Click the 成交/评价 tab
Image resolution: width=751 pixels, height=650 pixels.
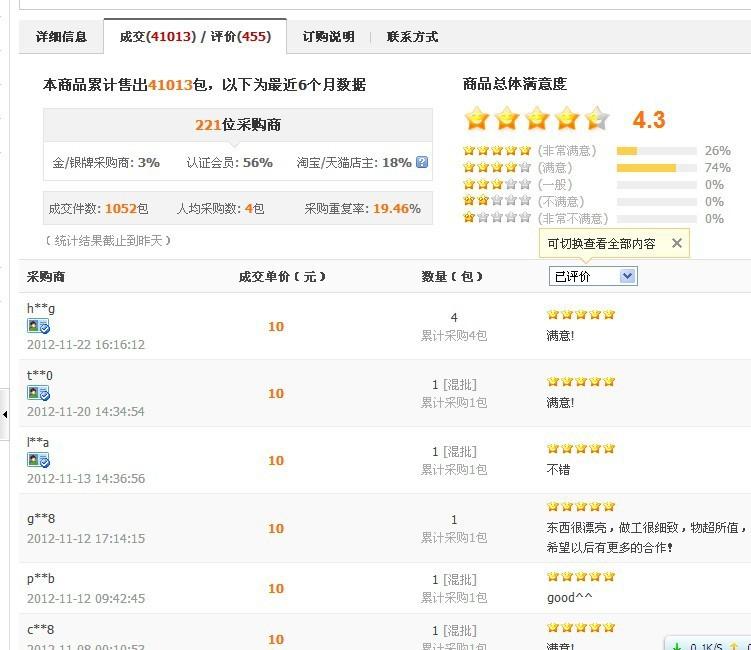click(x=195, y=37)
